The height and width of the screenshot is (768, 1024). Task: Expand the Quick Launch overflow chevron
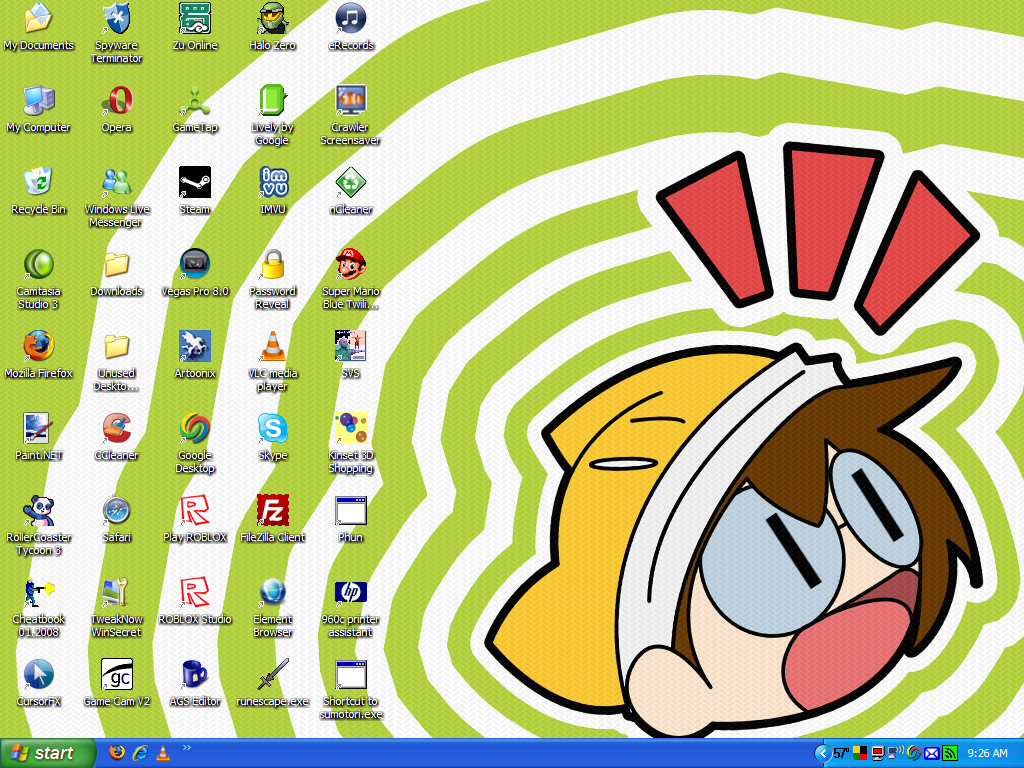pos(186,747)
